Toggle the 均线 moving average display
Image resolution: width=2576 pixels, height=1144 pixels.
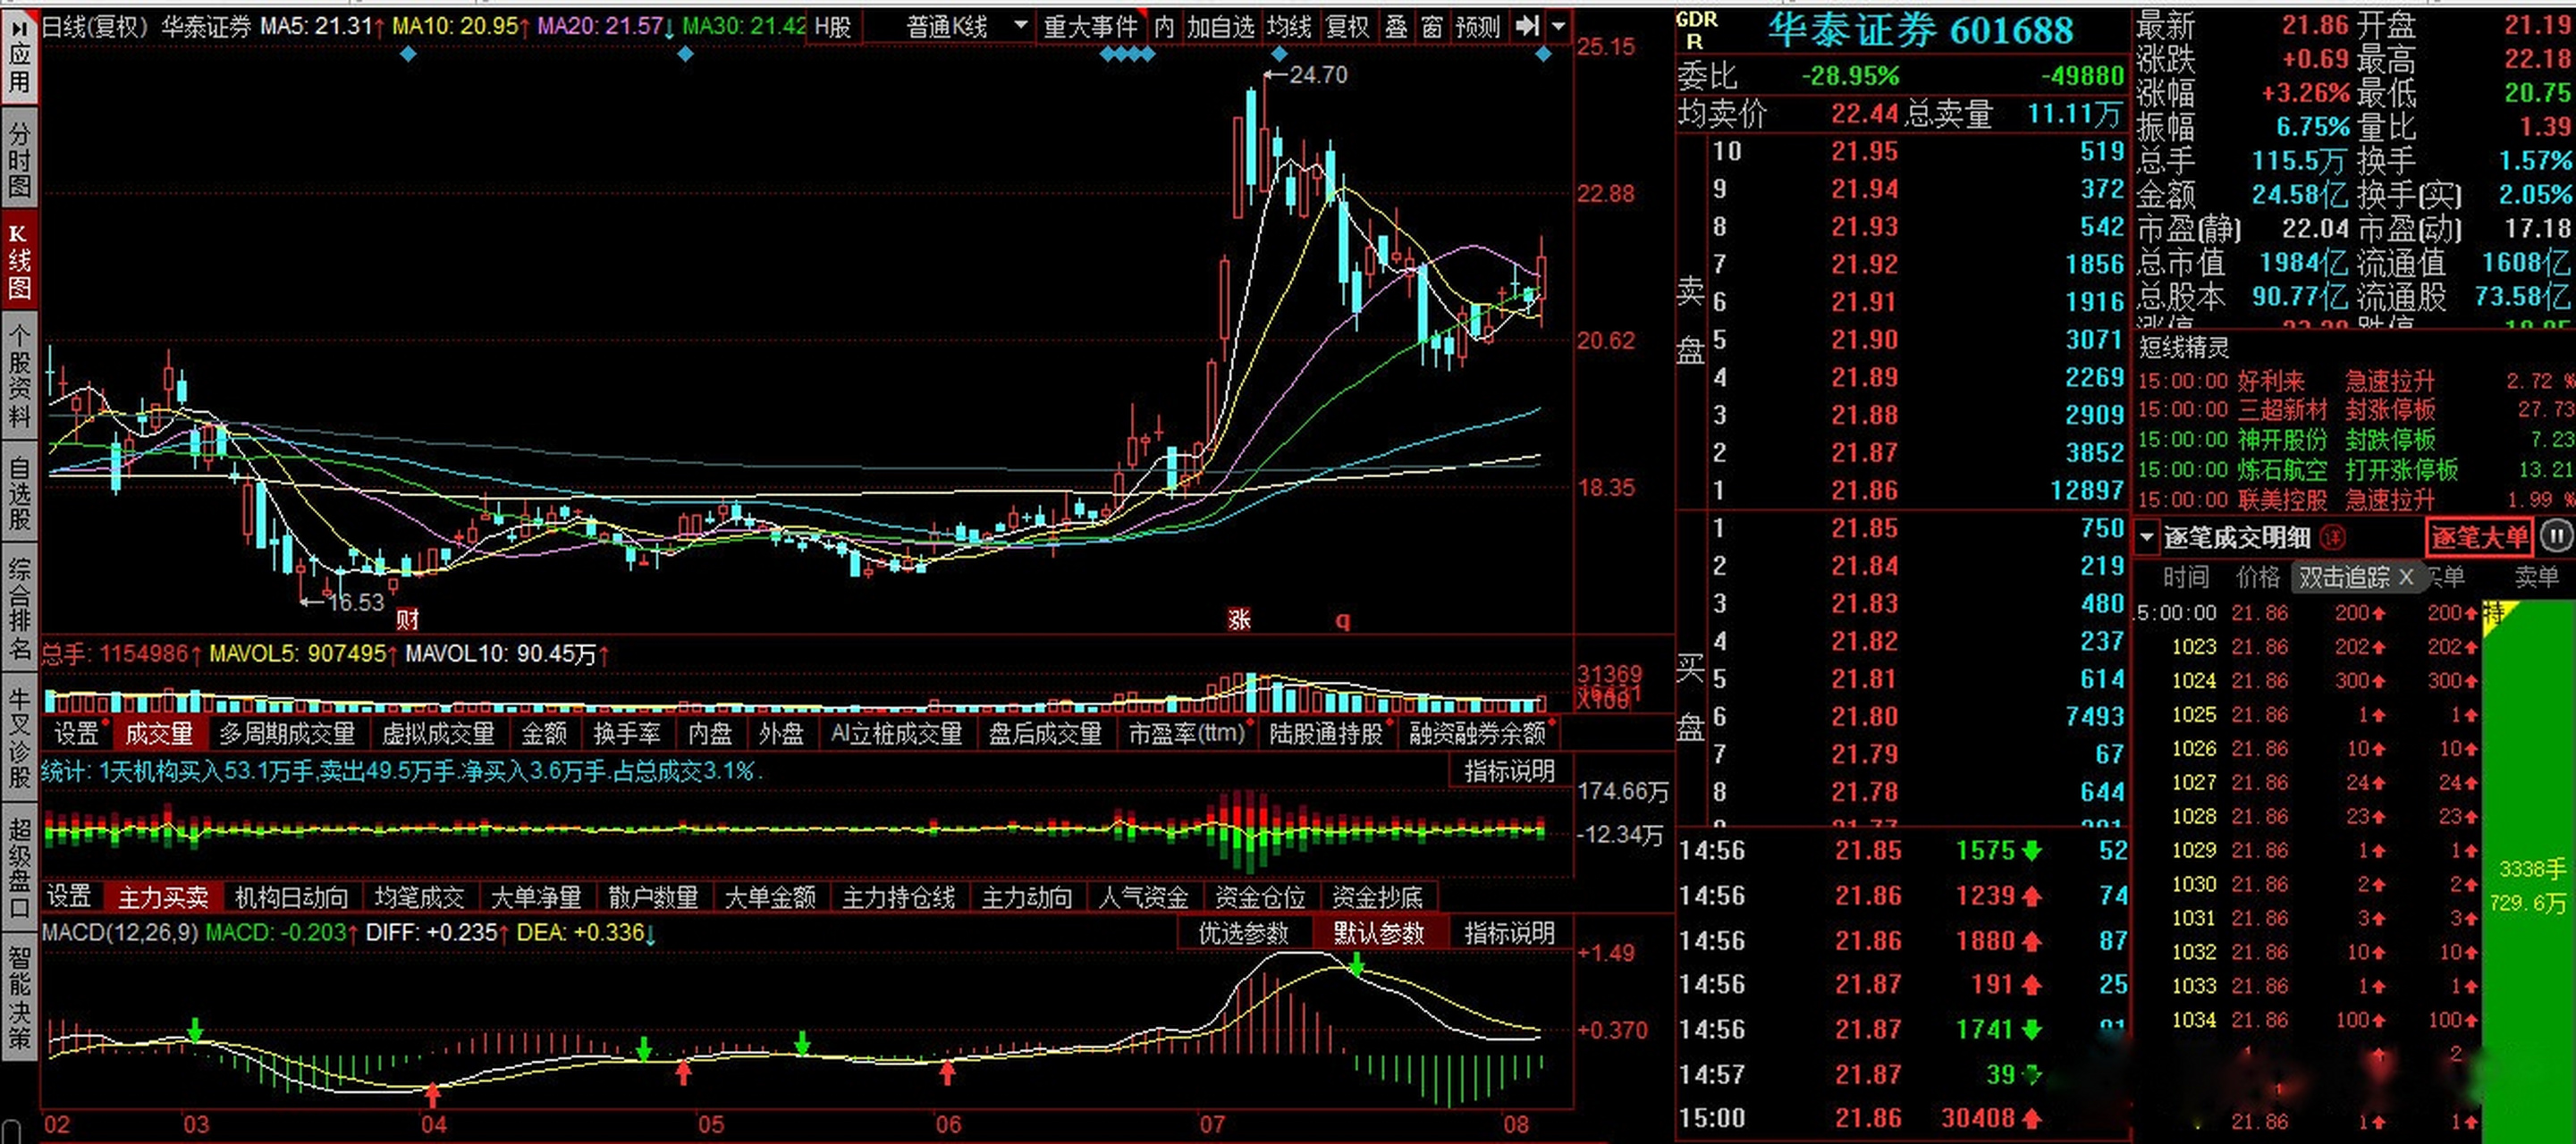(1288, 27)
